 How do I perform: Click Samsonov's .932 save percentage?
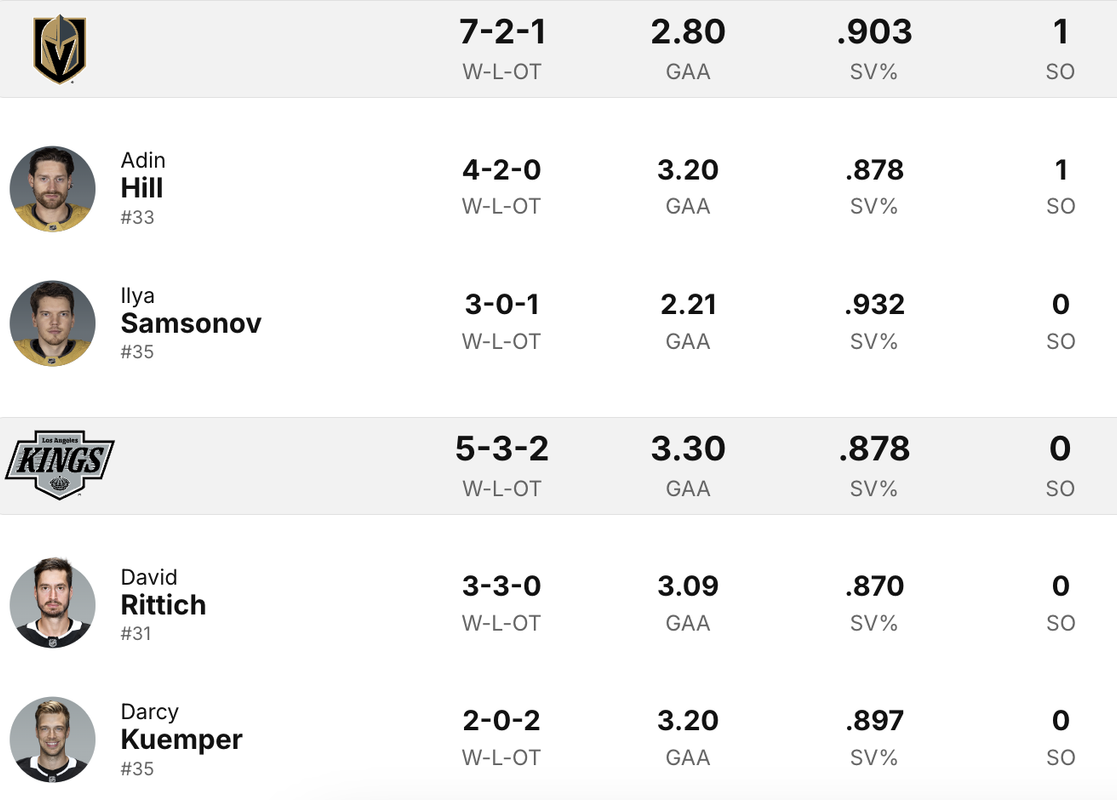pyautogui.click(x=874, y=305)
